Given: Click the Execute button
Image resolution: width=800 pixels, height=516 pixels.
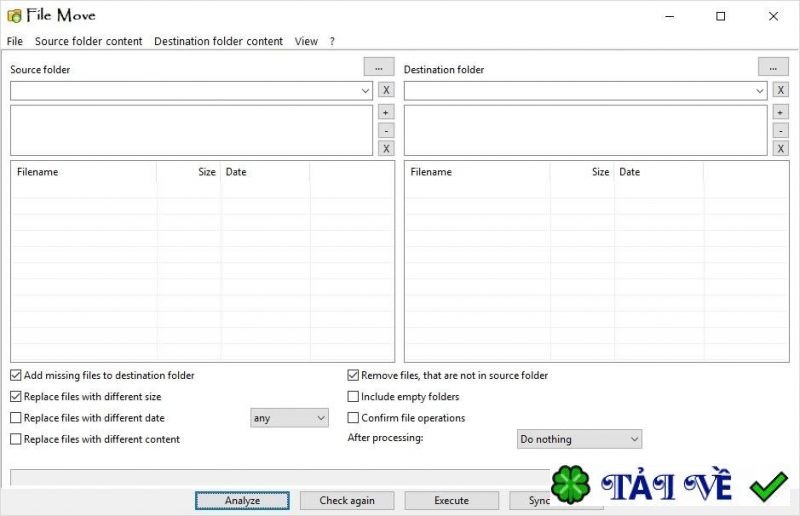Looking at the screenshot, I should tap(452, 501).
